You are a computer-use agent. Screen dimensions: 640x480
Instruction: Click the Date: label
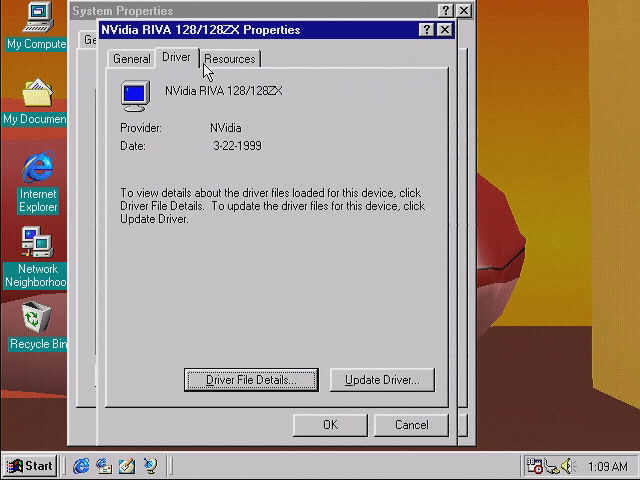coord(133,146)
